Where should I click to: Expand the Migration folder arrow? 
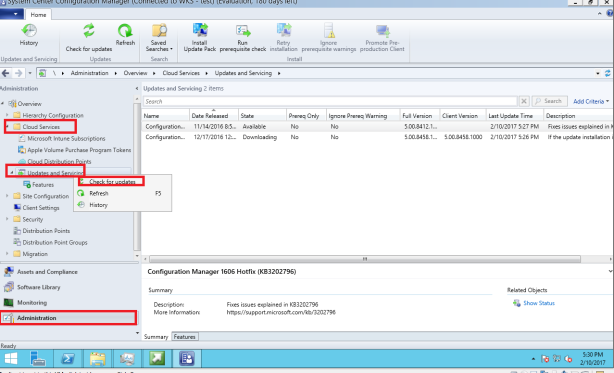pos(7,254)
